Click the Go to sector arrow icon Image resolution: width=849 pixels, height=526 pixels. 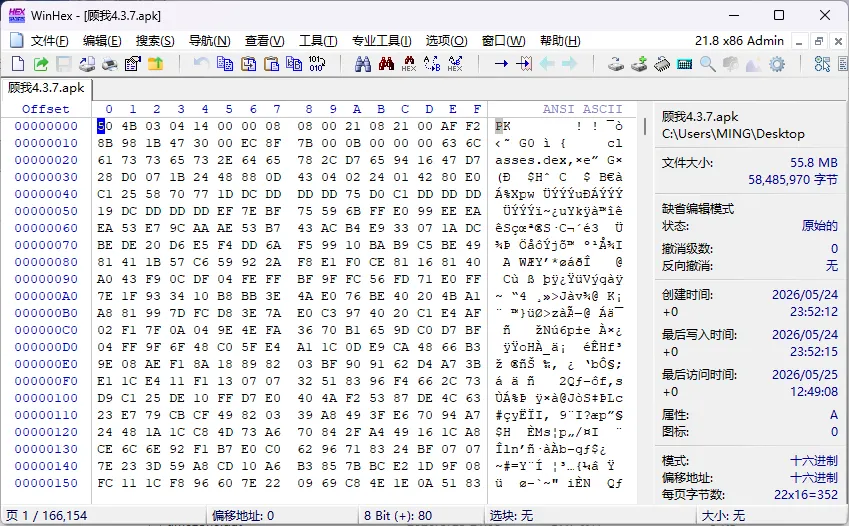coord(524,64)
